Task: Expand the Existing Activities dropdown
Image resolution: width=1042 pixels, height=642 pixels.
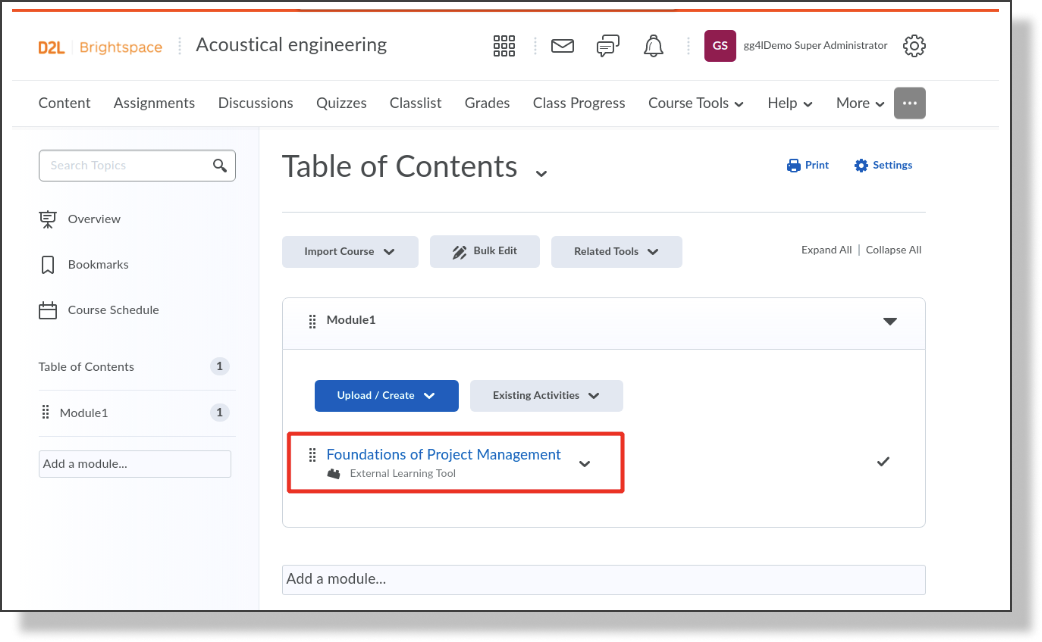Action: 546,395
